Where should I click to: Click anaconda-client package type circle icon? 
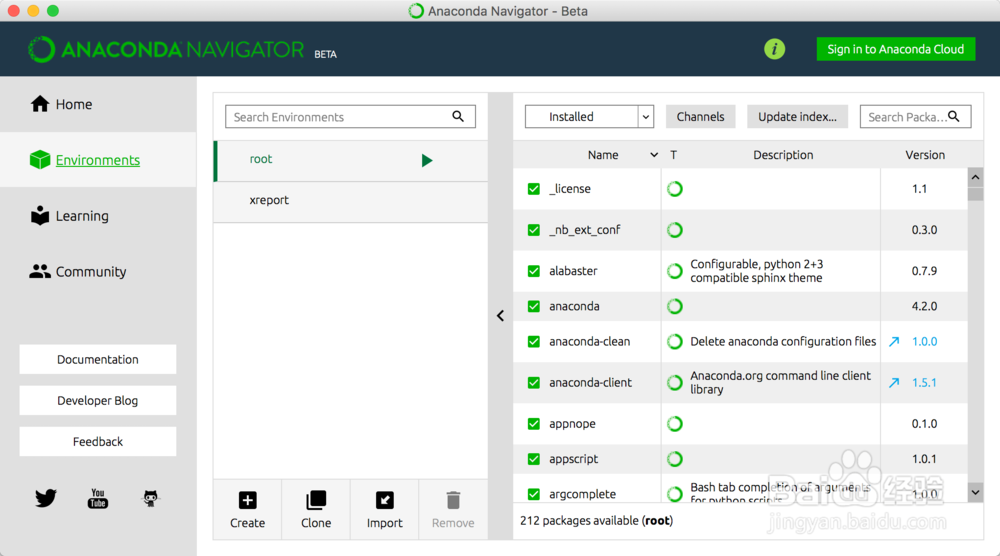click(675, 383)
